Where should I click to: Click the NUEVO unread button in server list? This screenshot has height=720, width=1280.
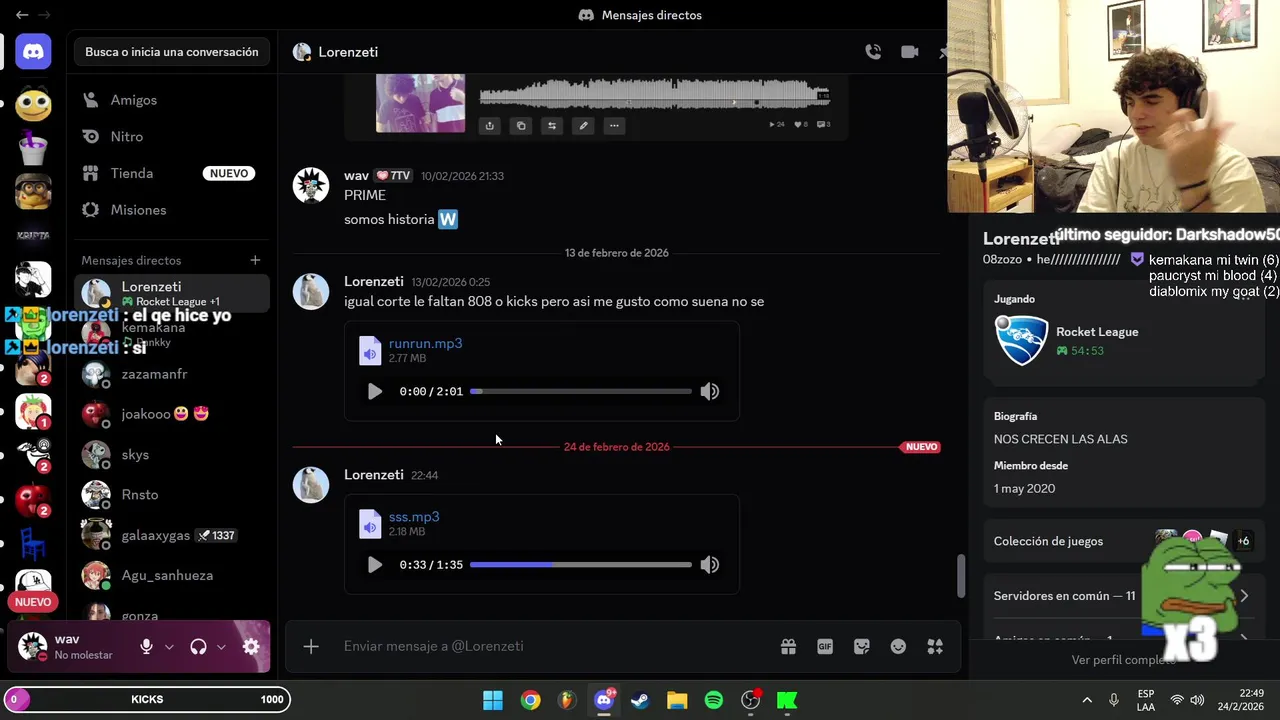(33, 602)
